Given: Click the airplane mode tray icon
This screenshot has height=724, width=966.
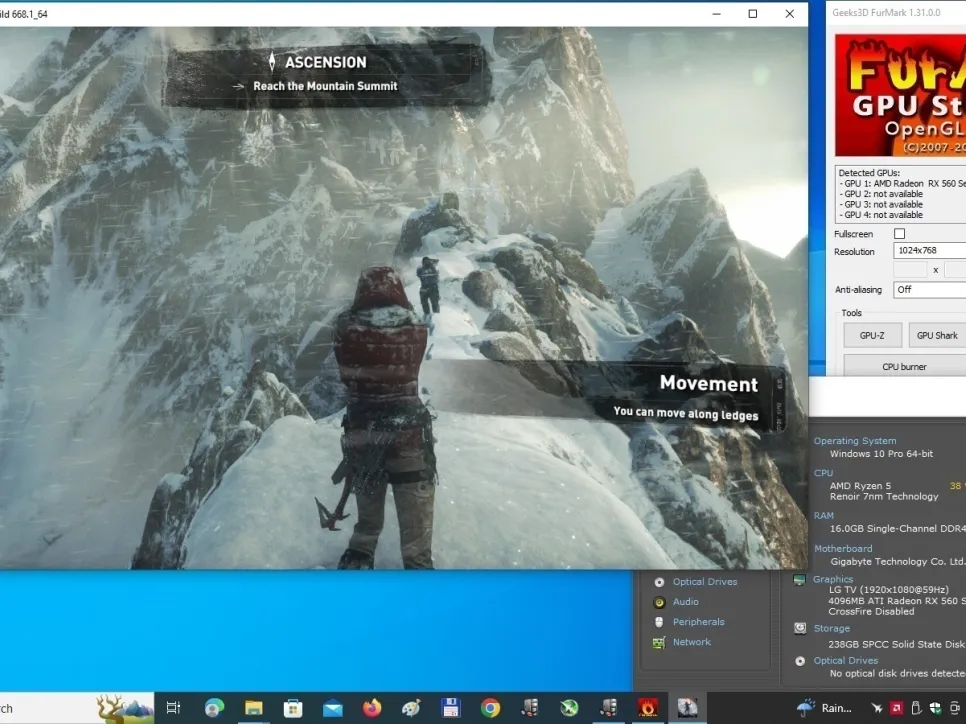Looking at the screenshot, I should [x=876, y=709].
